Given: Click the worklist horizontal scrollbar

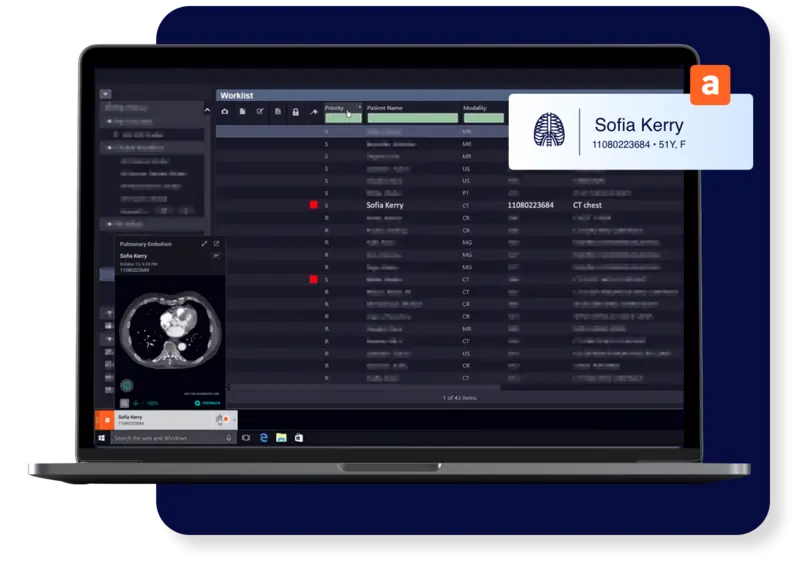Looking at the screenshot, I should click(x=363, y=387).
